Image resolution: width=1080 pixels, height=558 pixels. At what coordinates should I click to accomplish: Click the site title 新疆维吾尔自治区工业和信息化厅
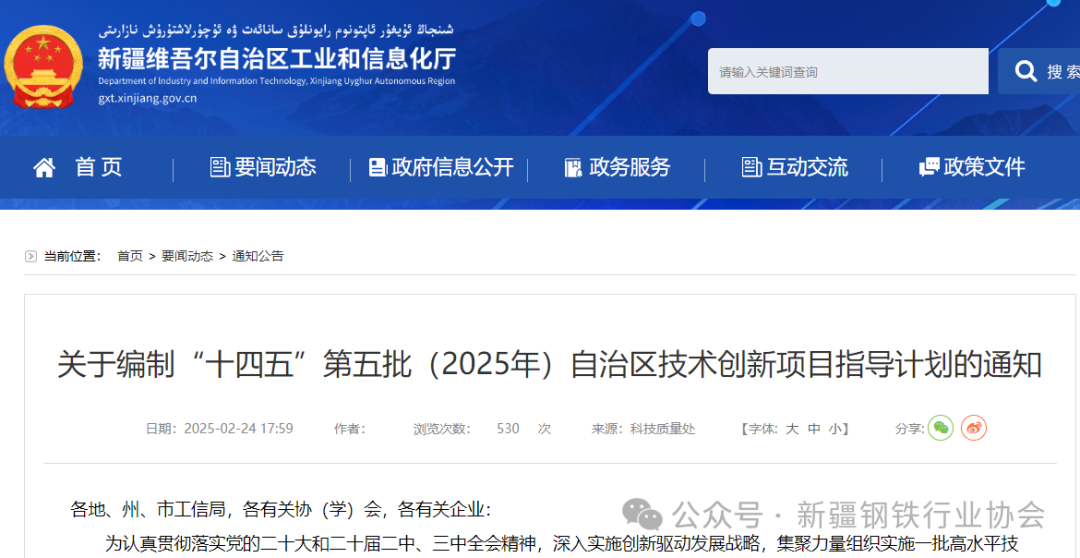[277, 58]
